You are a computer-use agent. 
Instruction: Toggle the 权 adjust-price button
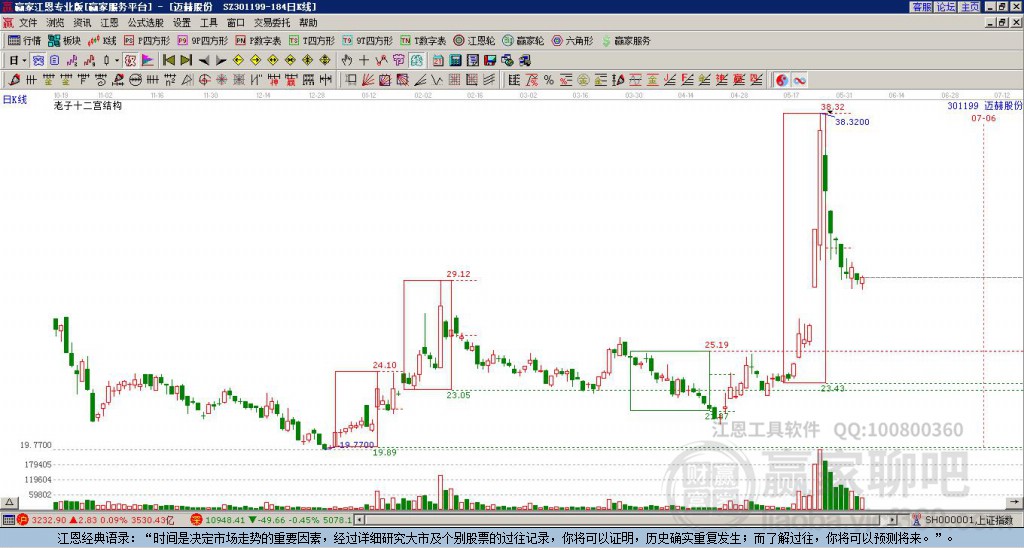point(130,61)
